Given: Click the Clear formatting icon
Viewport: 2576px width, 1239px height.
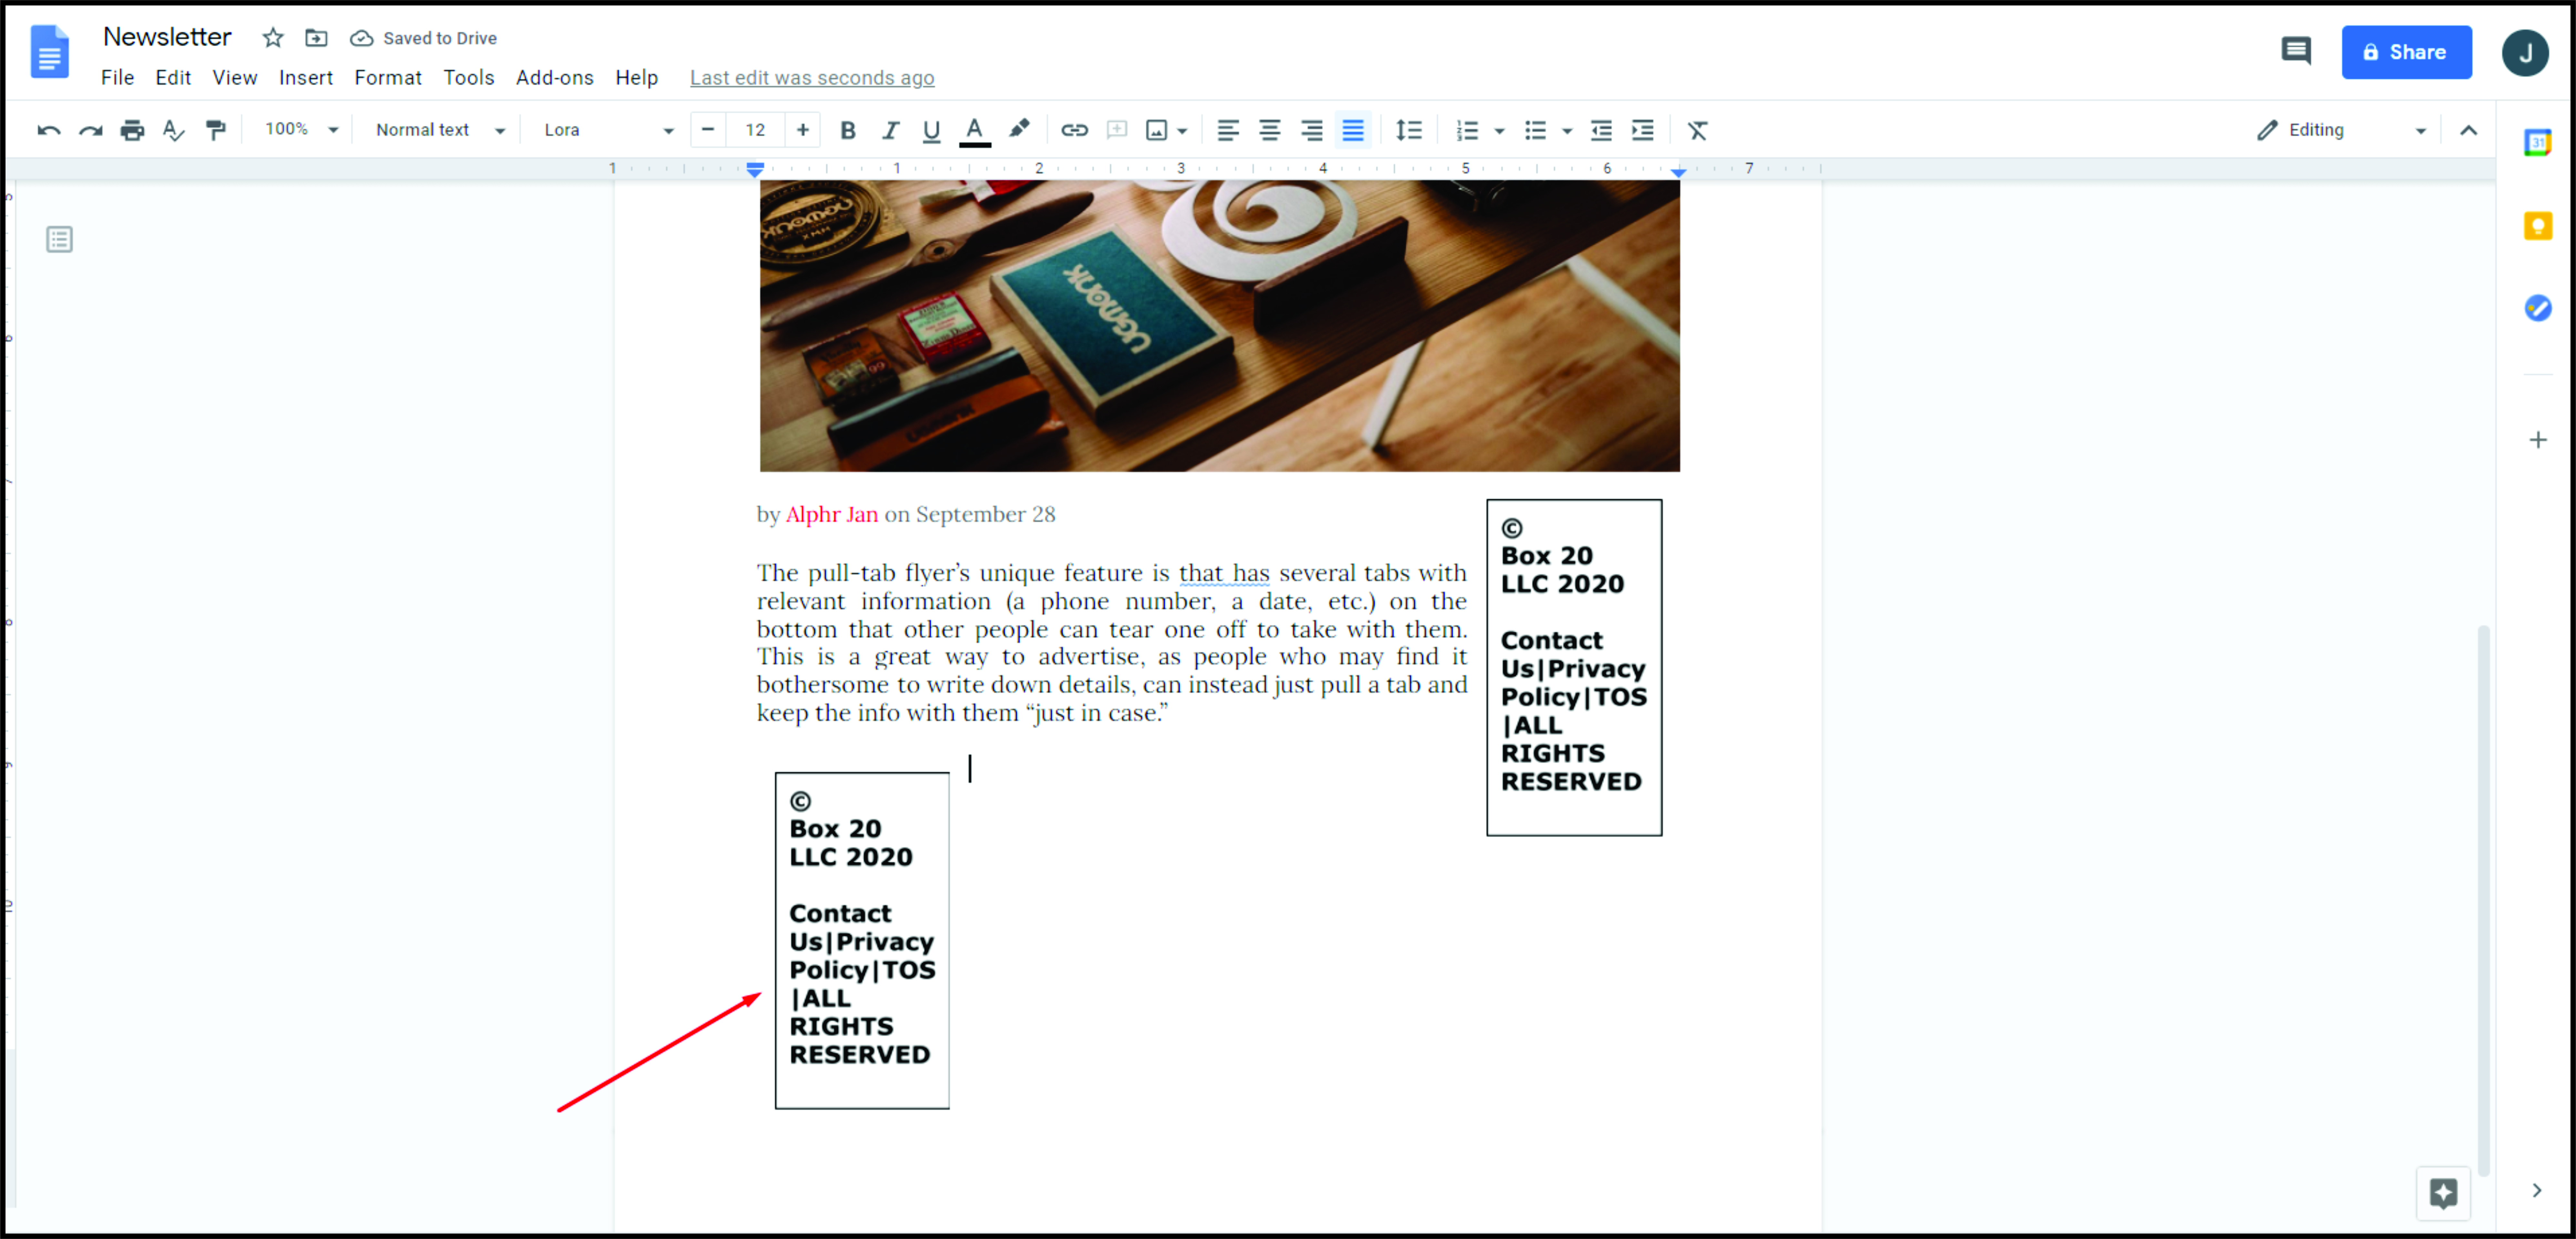Looking at the screenshot, I should pyautogui.click(x=1697, y=130).
